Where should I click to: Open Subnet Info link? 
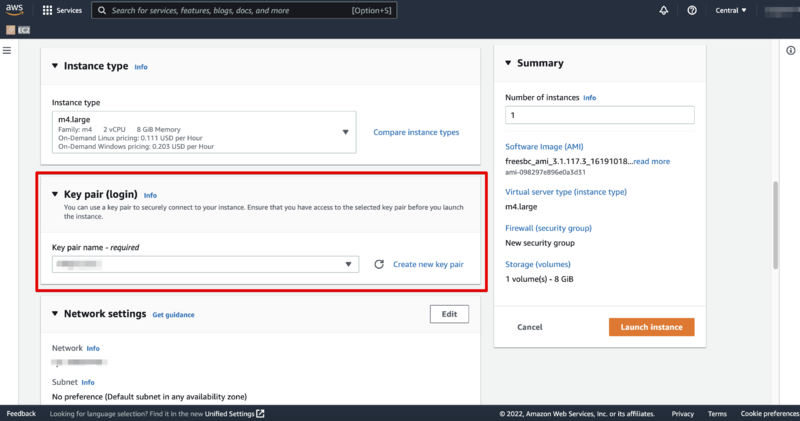(x=88, y=382)
